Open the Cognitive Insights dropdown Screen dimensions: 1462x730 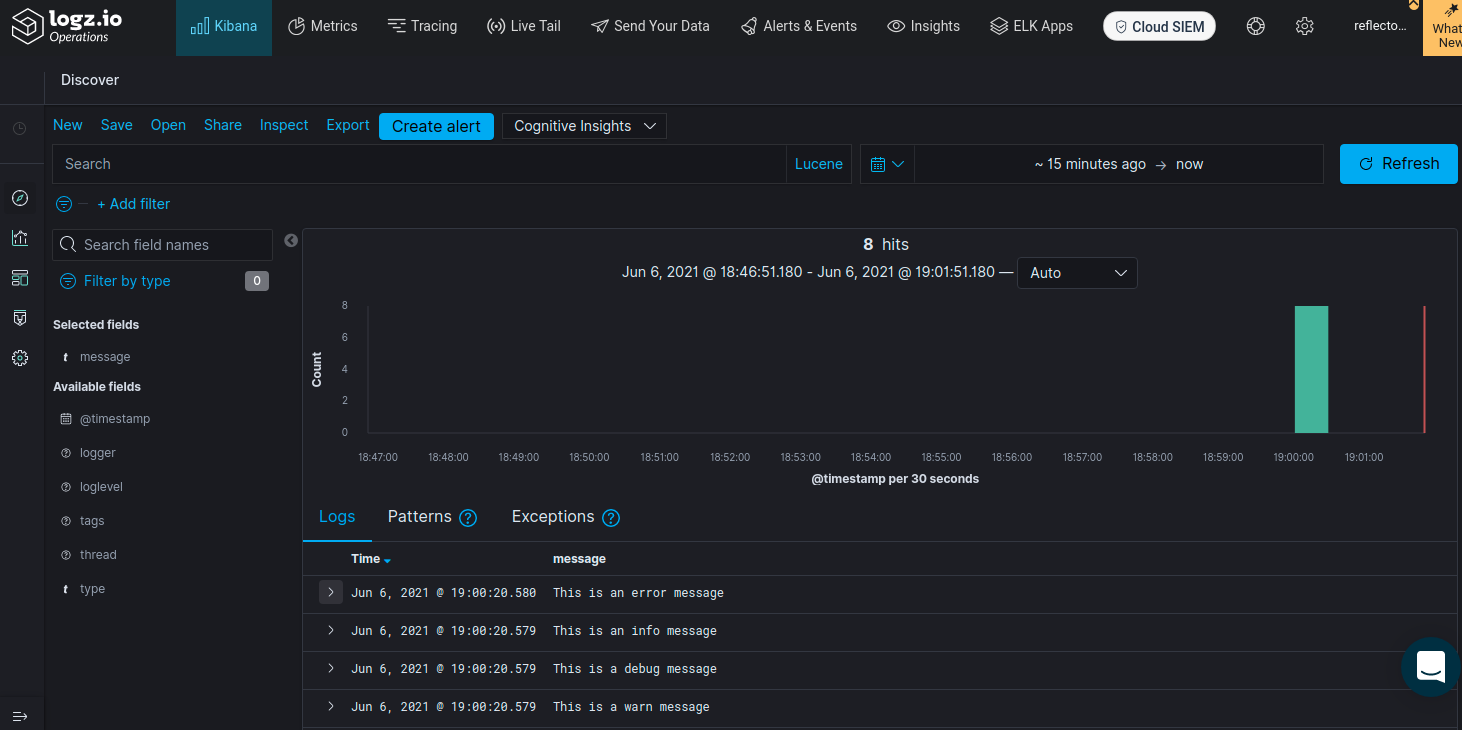[x=584, y=126]
